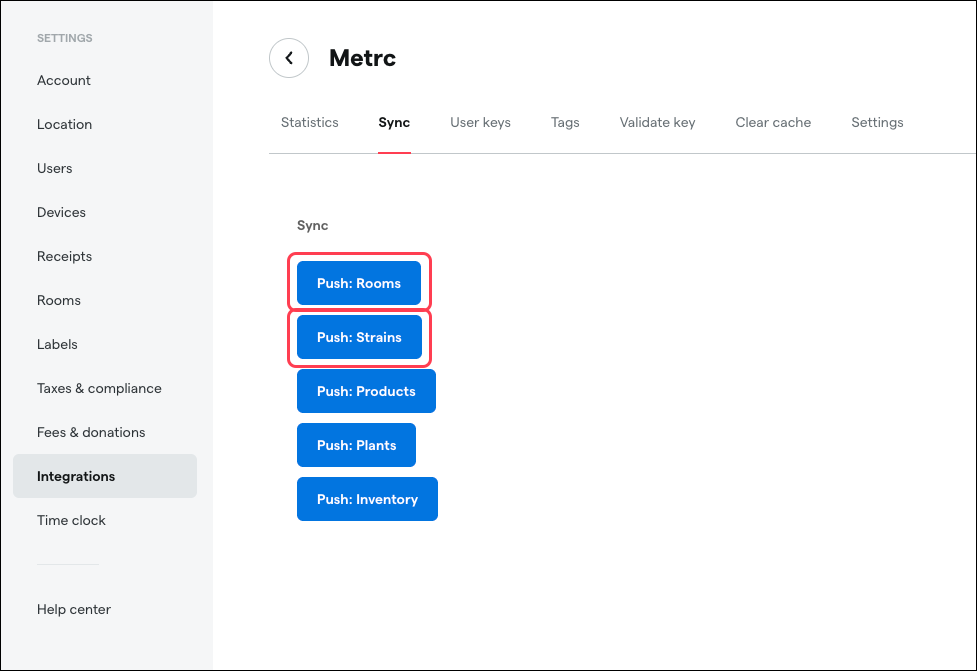Click the back arrow next to Metrc

tap(289, 58)
